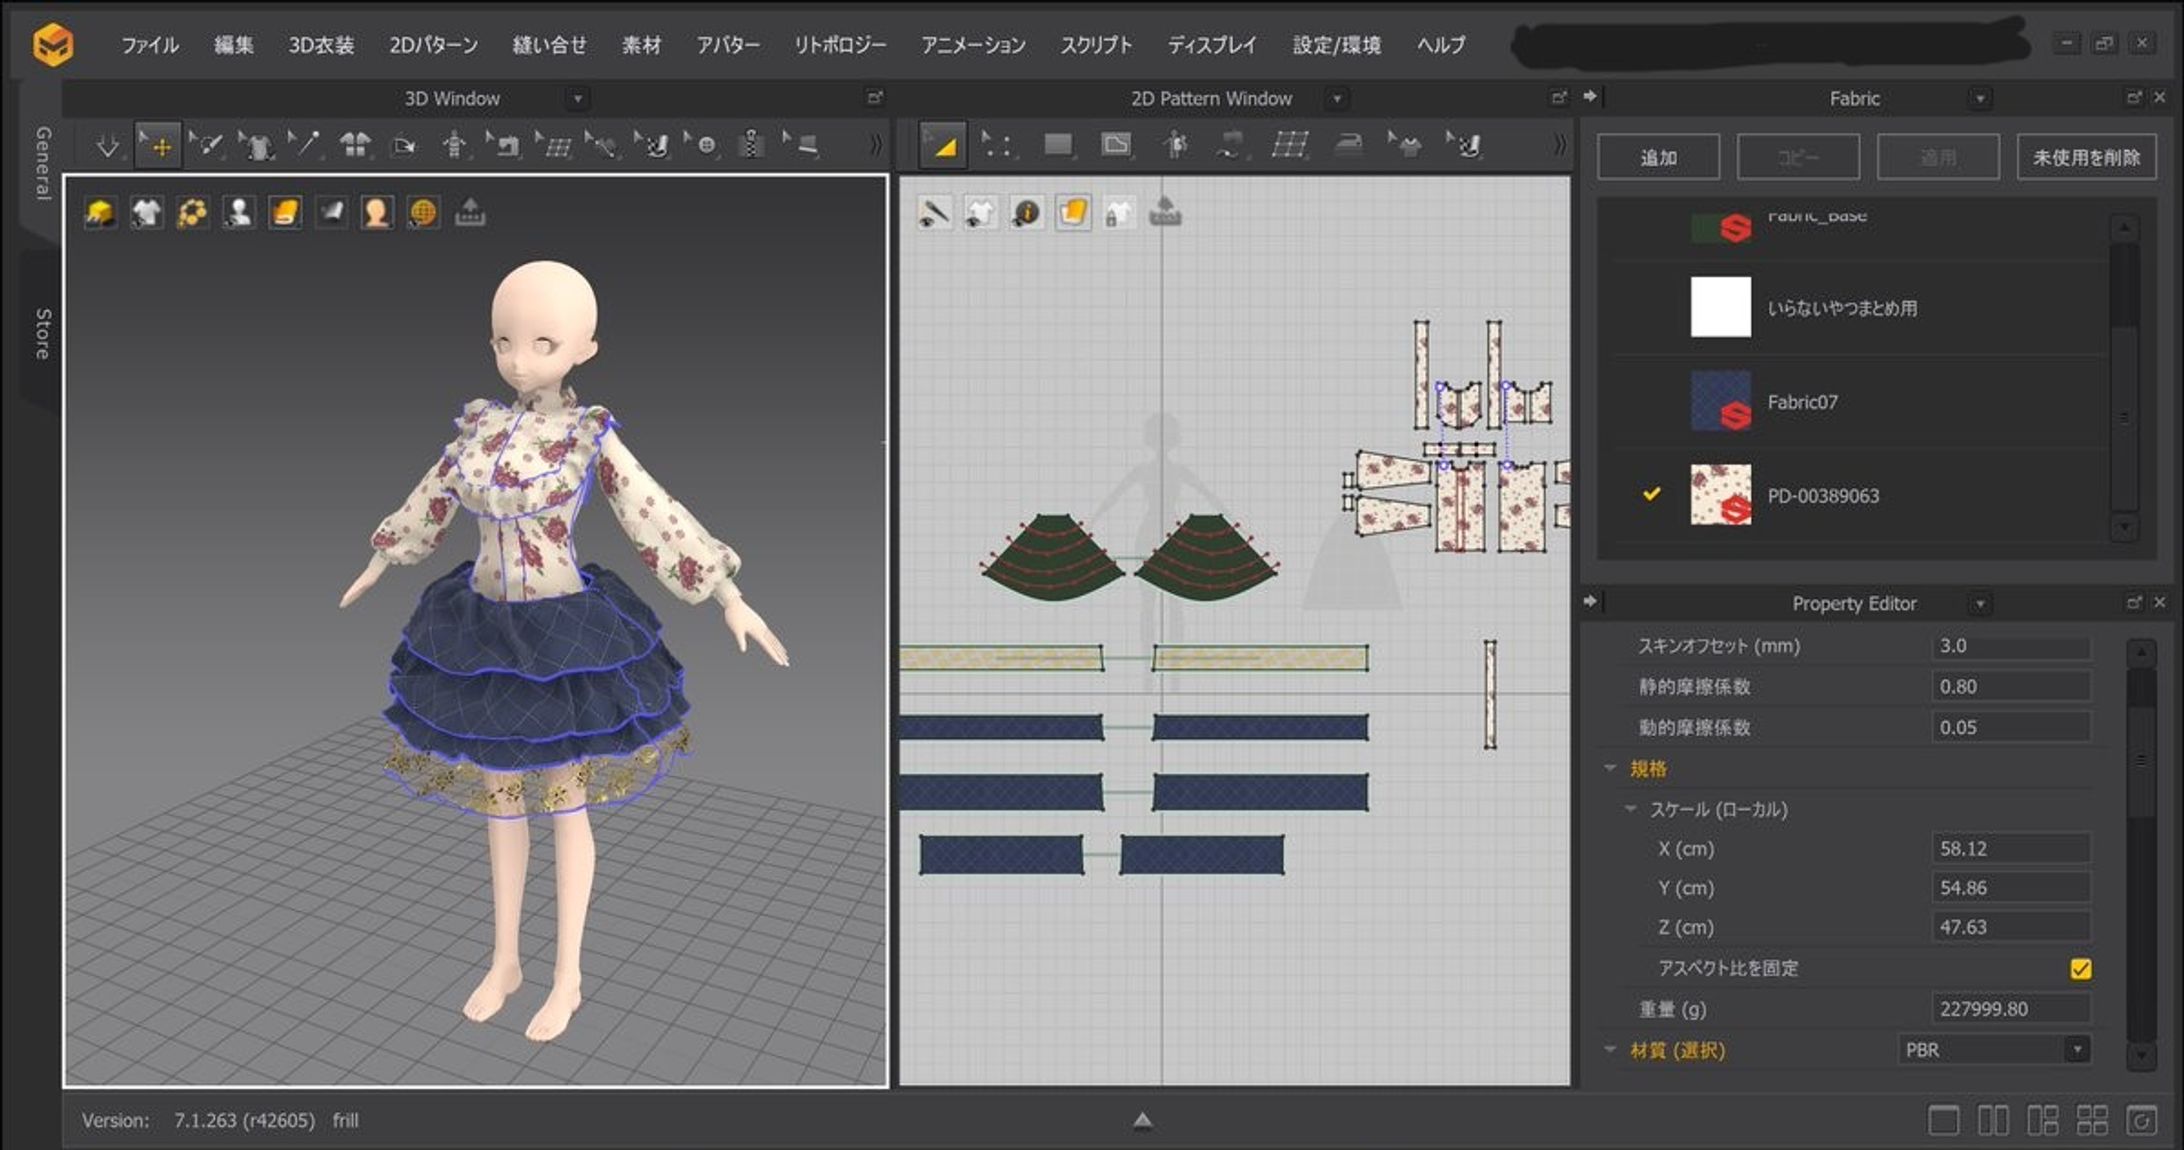The image size is (2184, 1150).
Task: Toggle pattern info icon in 2D view
Action: click(1026, 213)
